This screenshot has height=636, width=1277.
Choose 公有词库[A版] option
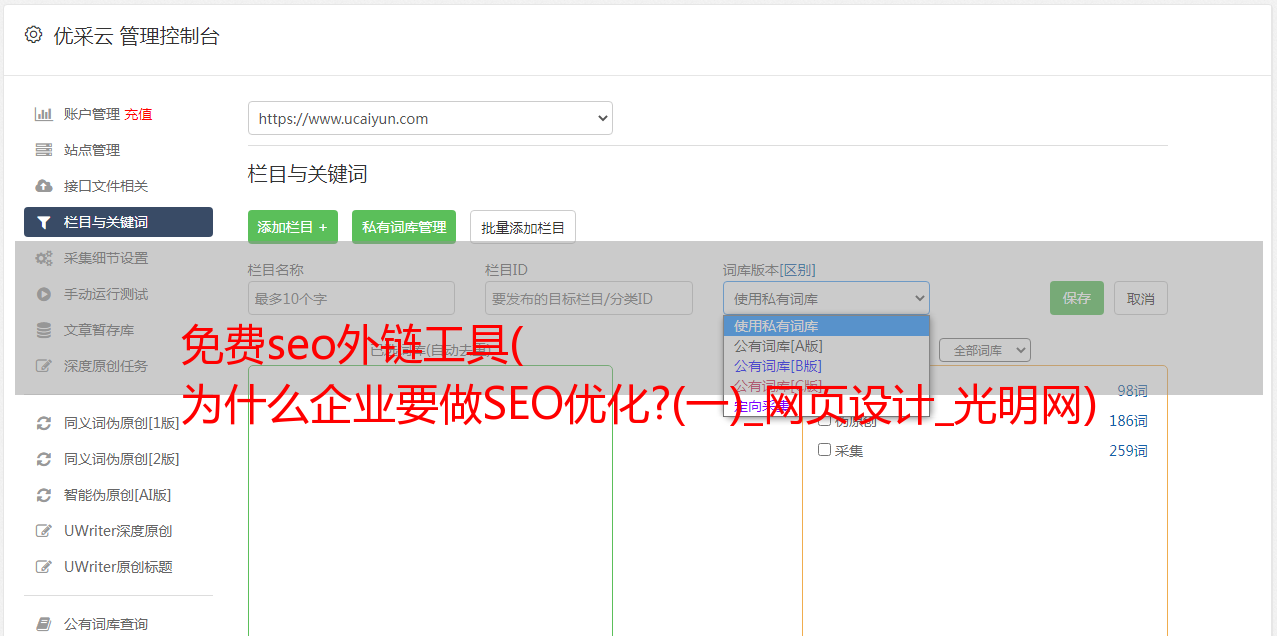[826, 346]
